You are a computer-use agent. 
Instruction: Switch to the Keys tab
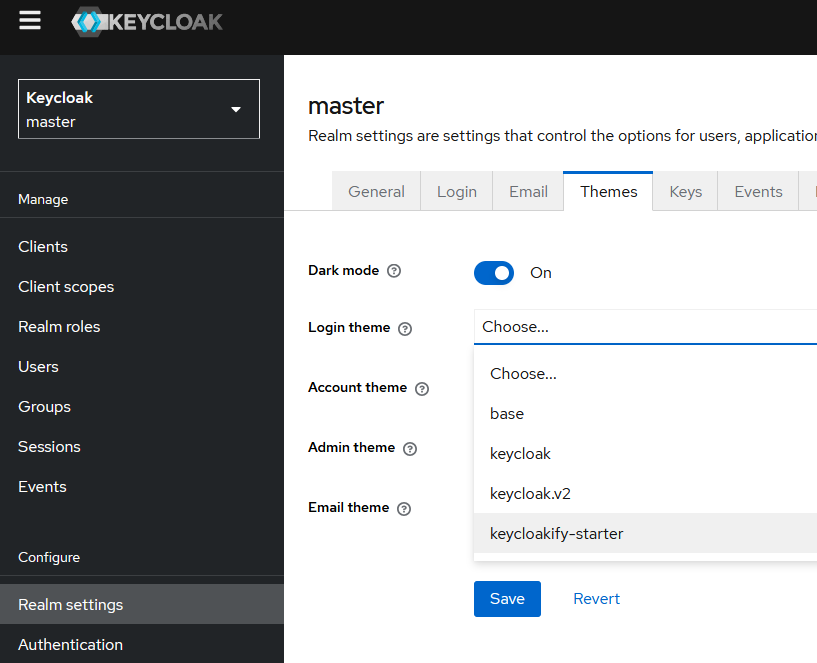685,192
